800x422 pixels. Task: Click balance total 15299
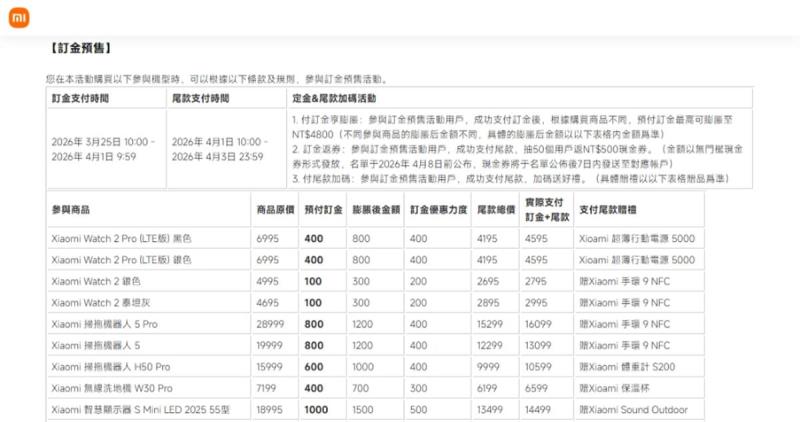490,325
